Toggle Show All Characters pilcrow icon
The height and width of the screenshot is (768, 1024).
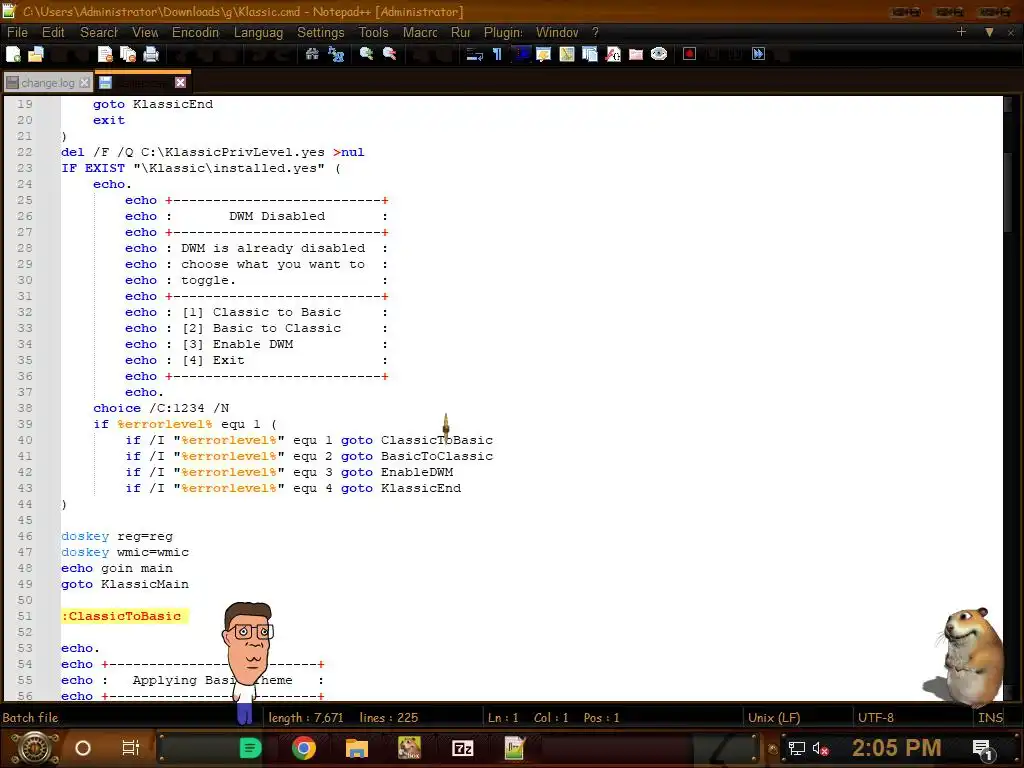pyautogui.click(x=497, y=54)
